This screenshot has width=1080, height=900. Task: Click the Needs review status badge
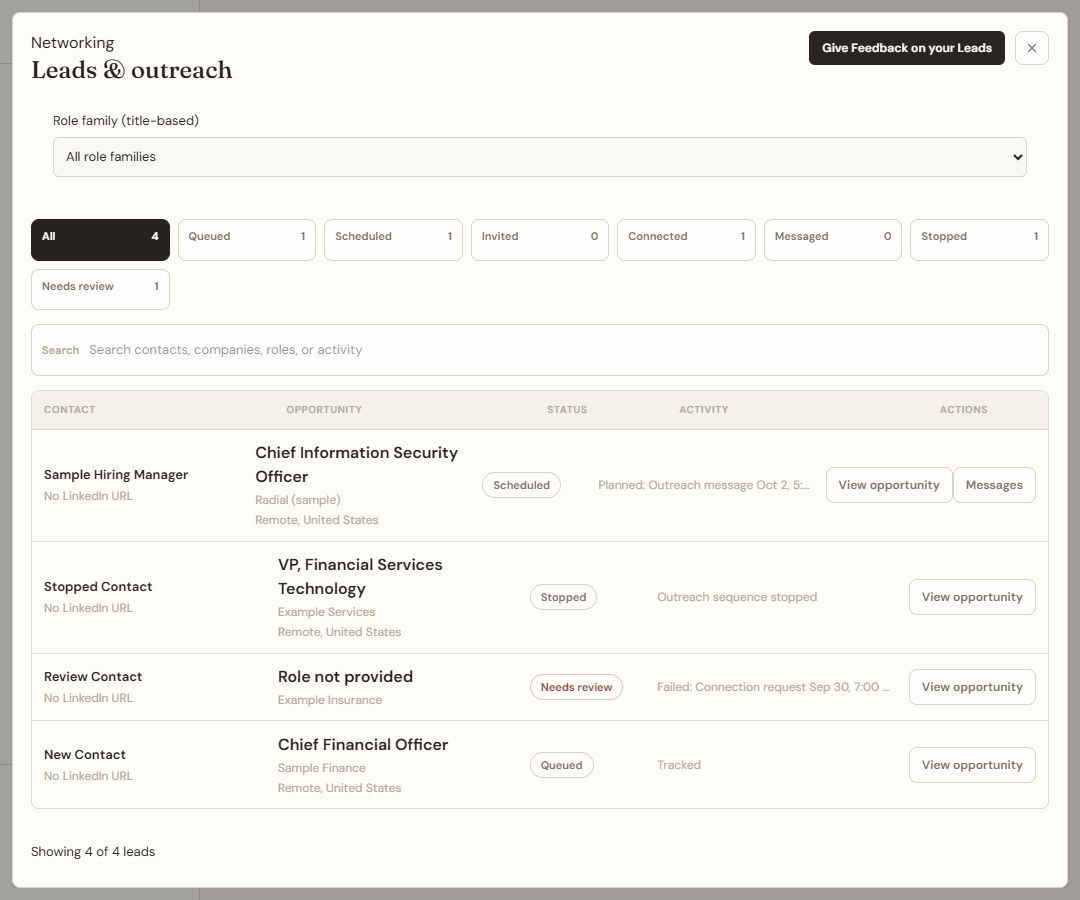click(x=576, y=687)
